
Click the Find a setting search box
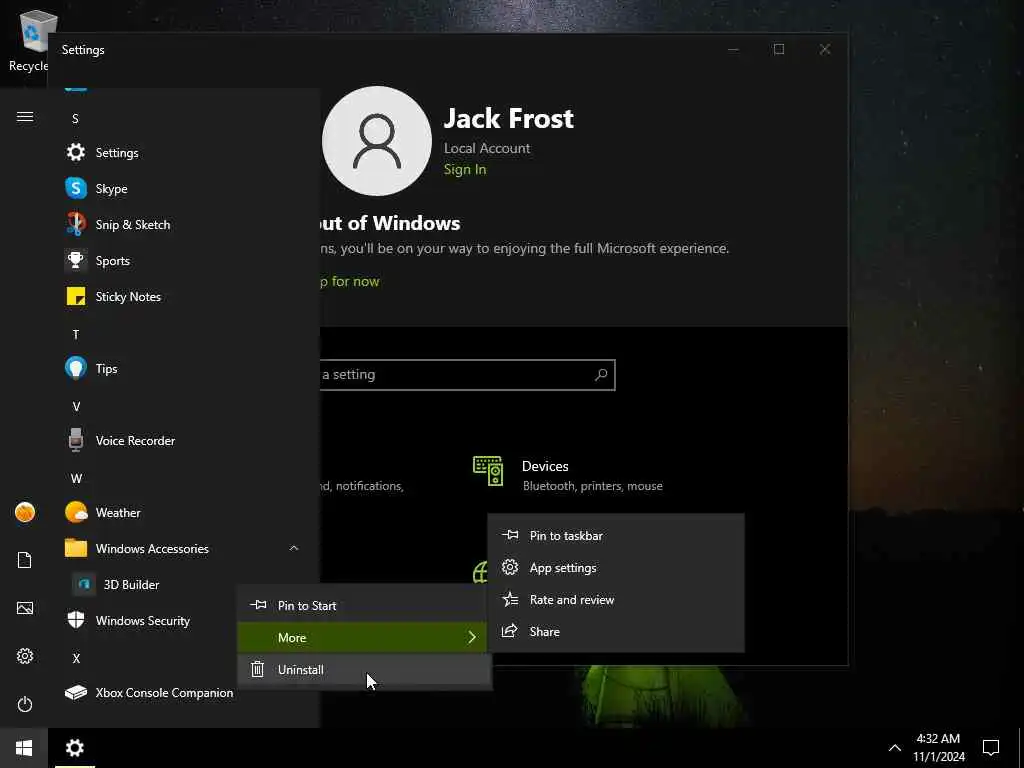click(x=468, y=375)
